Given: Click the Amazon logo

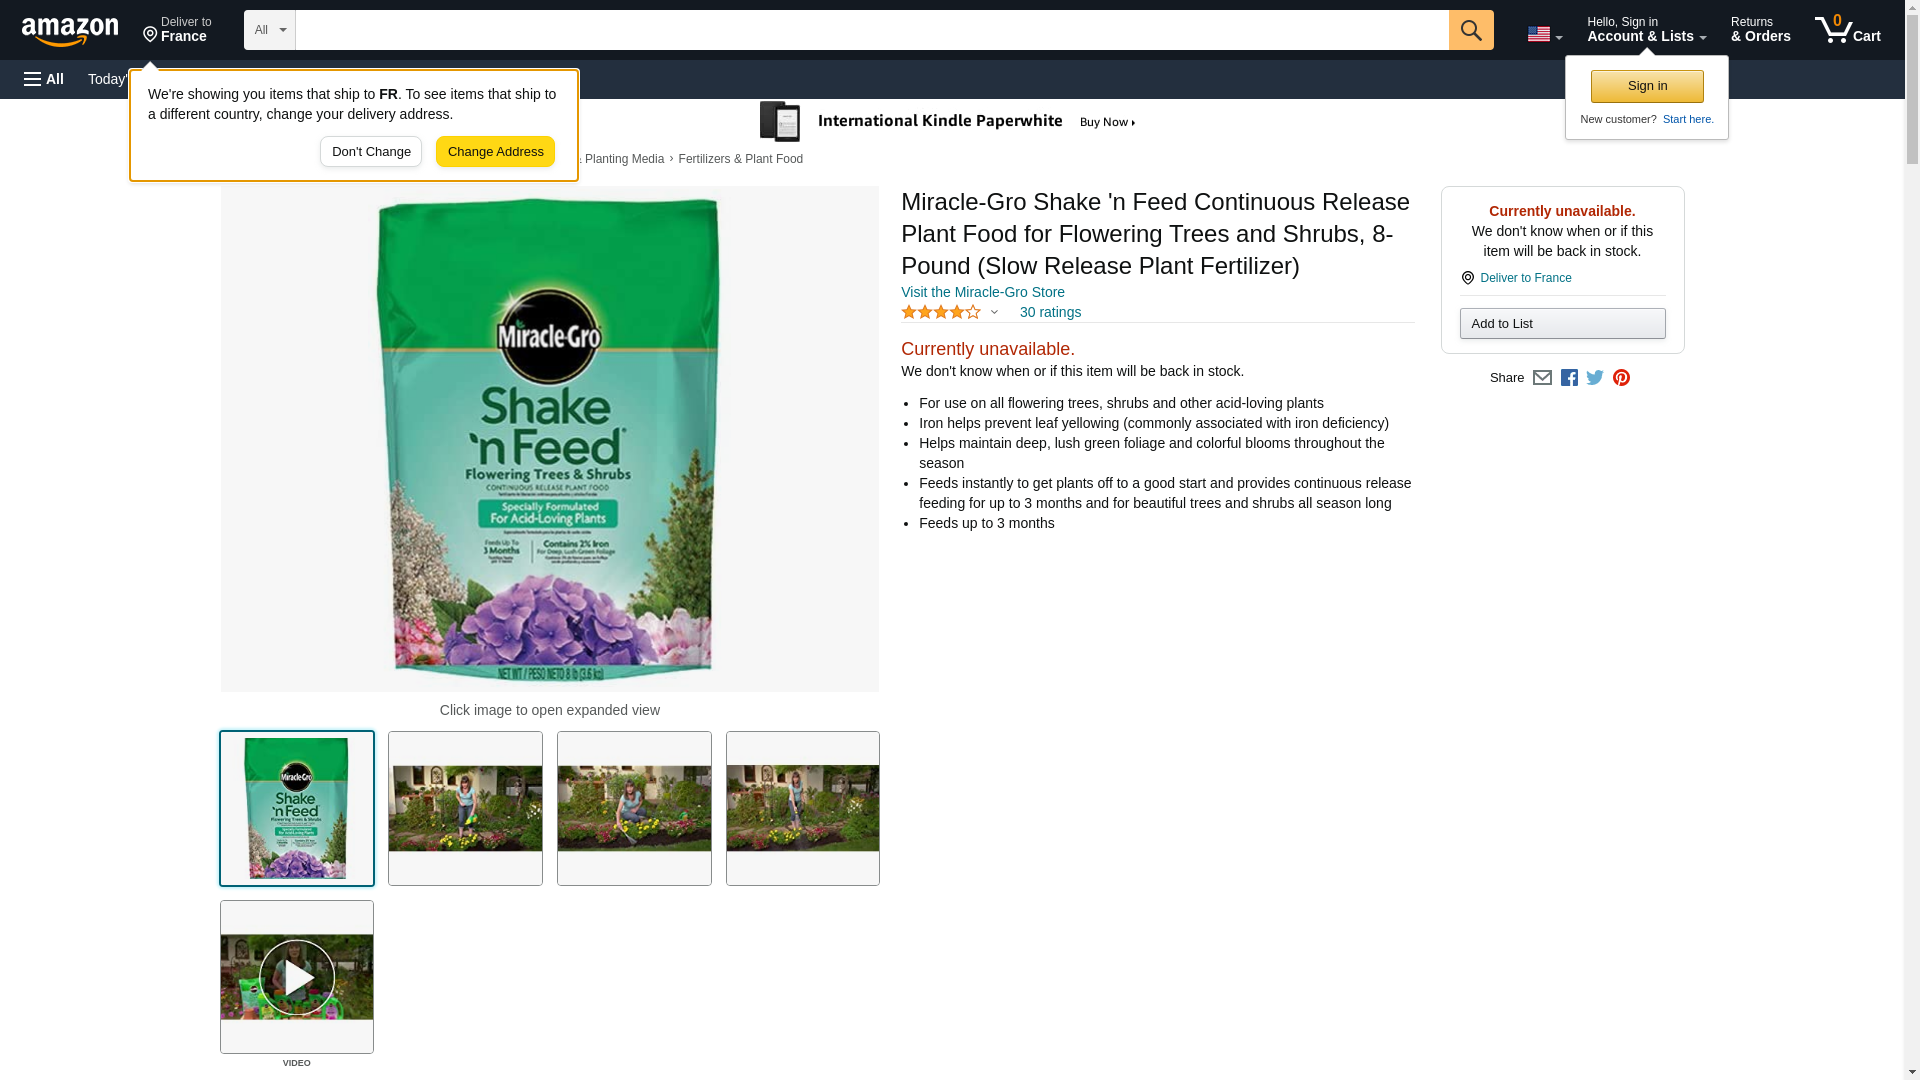Looking at the screenshot, I should click(x=70, y=31).
